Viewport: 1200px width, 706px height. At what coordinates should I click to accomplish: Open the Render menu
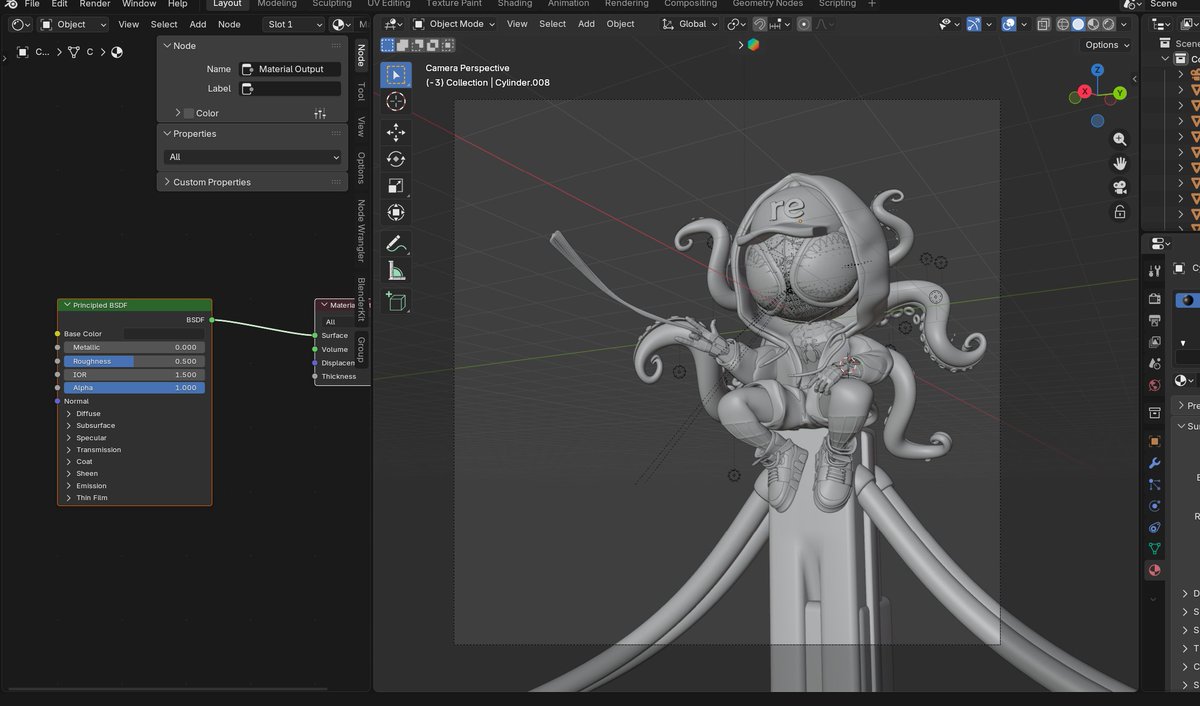pos(95,4)
